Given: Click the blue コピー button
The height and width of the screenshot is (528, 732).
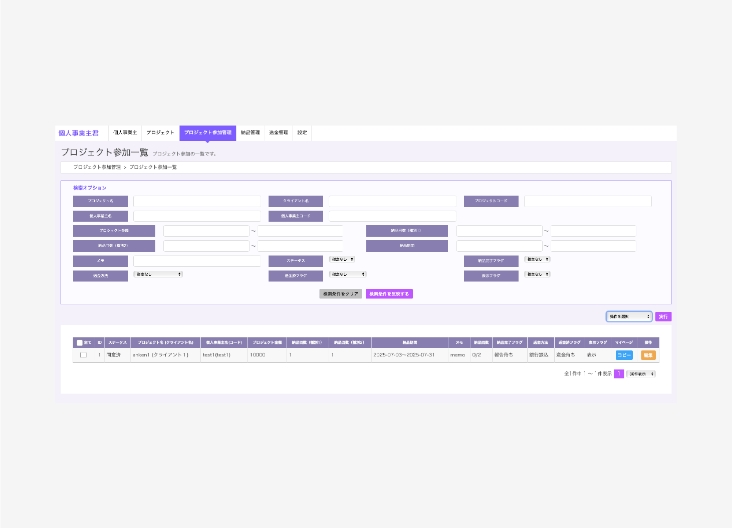Looking at the screenshot, I should tap(624, 355).
